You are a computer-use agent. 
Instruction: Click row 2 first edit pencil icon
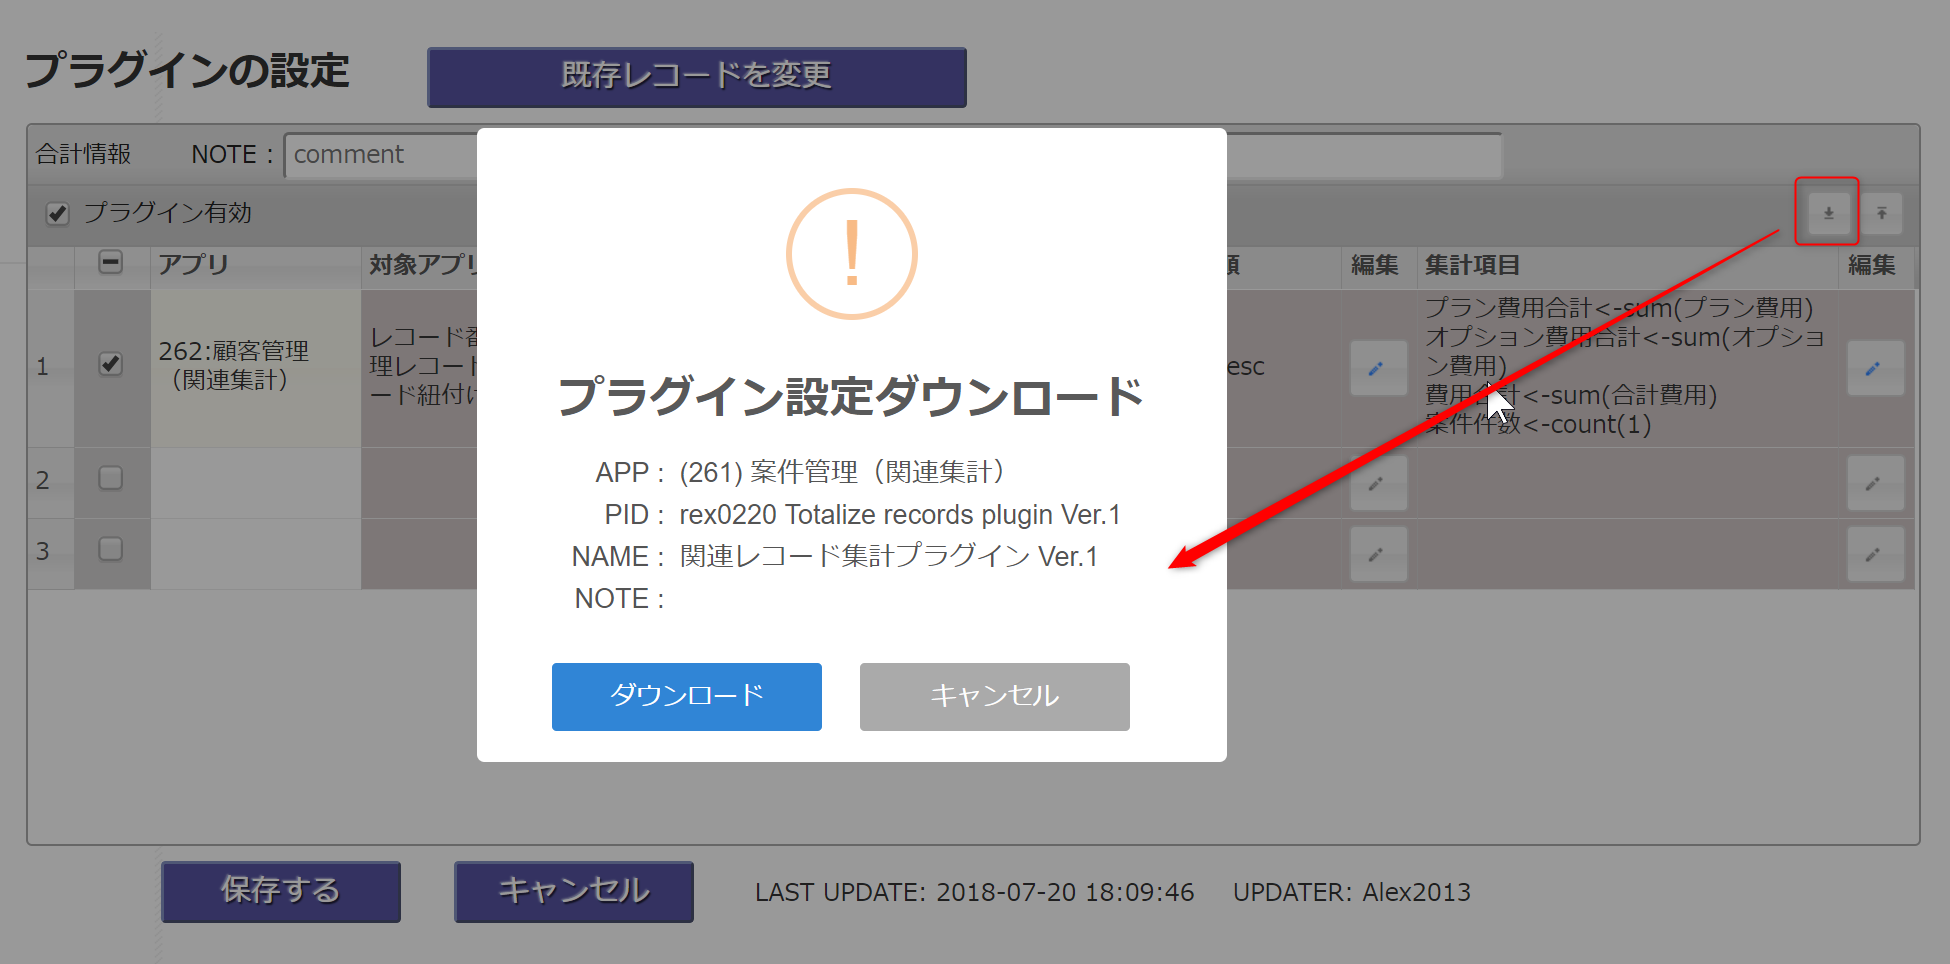(1378, 483)
